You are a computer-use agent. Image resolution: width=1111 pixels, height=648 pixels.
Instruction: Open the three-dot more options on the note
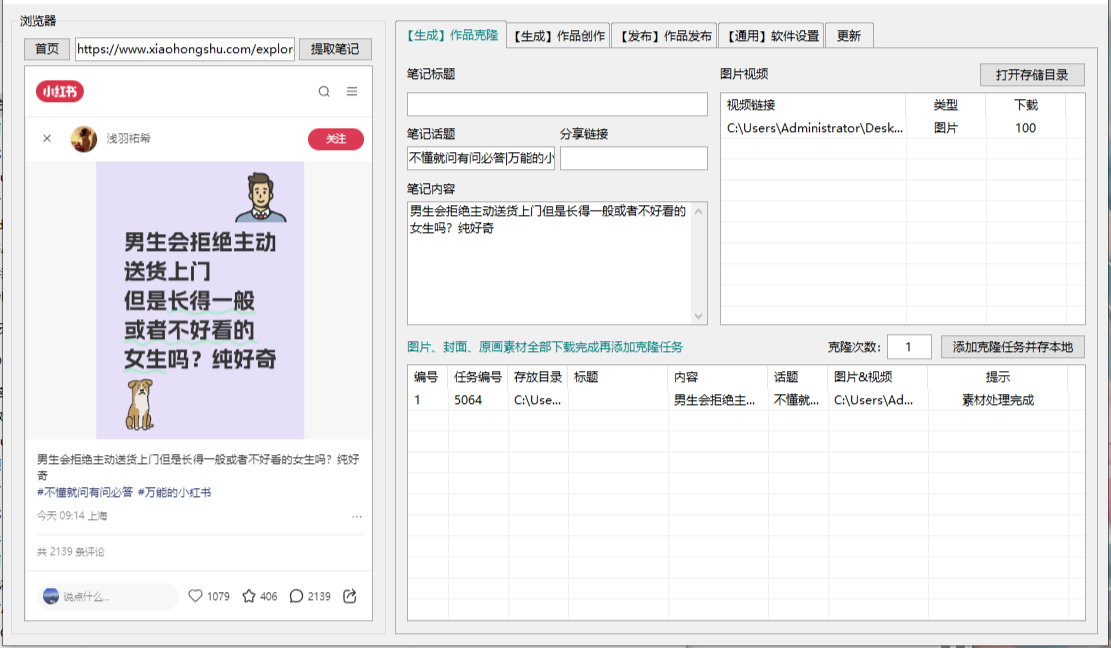pyautogui.click(x=357, y=516)
